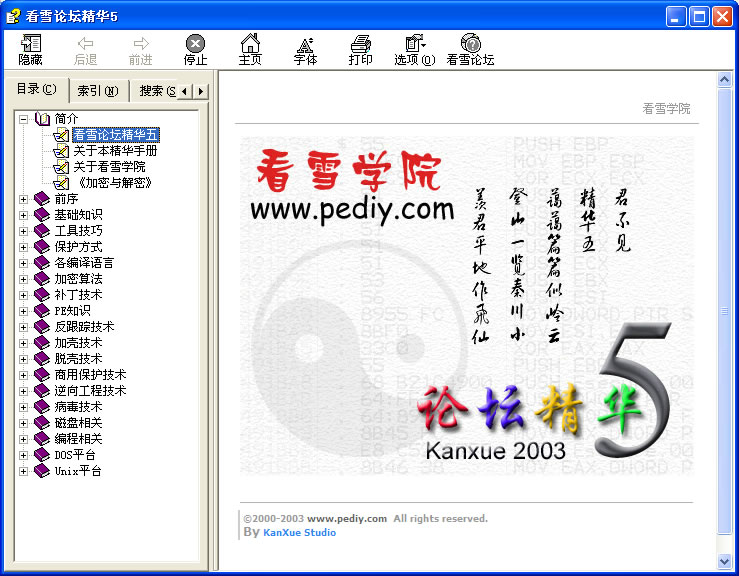The height and width of the screenshot is (576, 739).
Task: Expand the 加壳技术 tree node
Action: [23, 344]
